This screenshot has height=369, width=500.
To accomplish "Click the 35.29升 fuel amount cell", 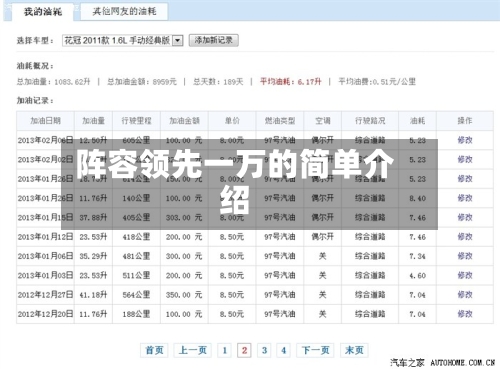I will (x=93, y=256).
